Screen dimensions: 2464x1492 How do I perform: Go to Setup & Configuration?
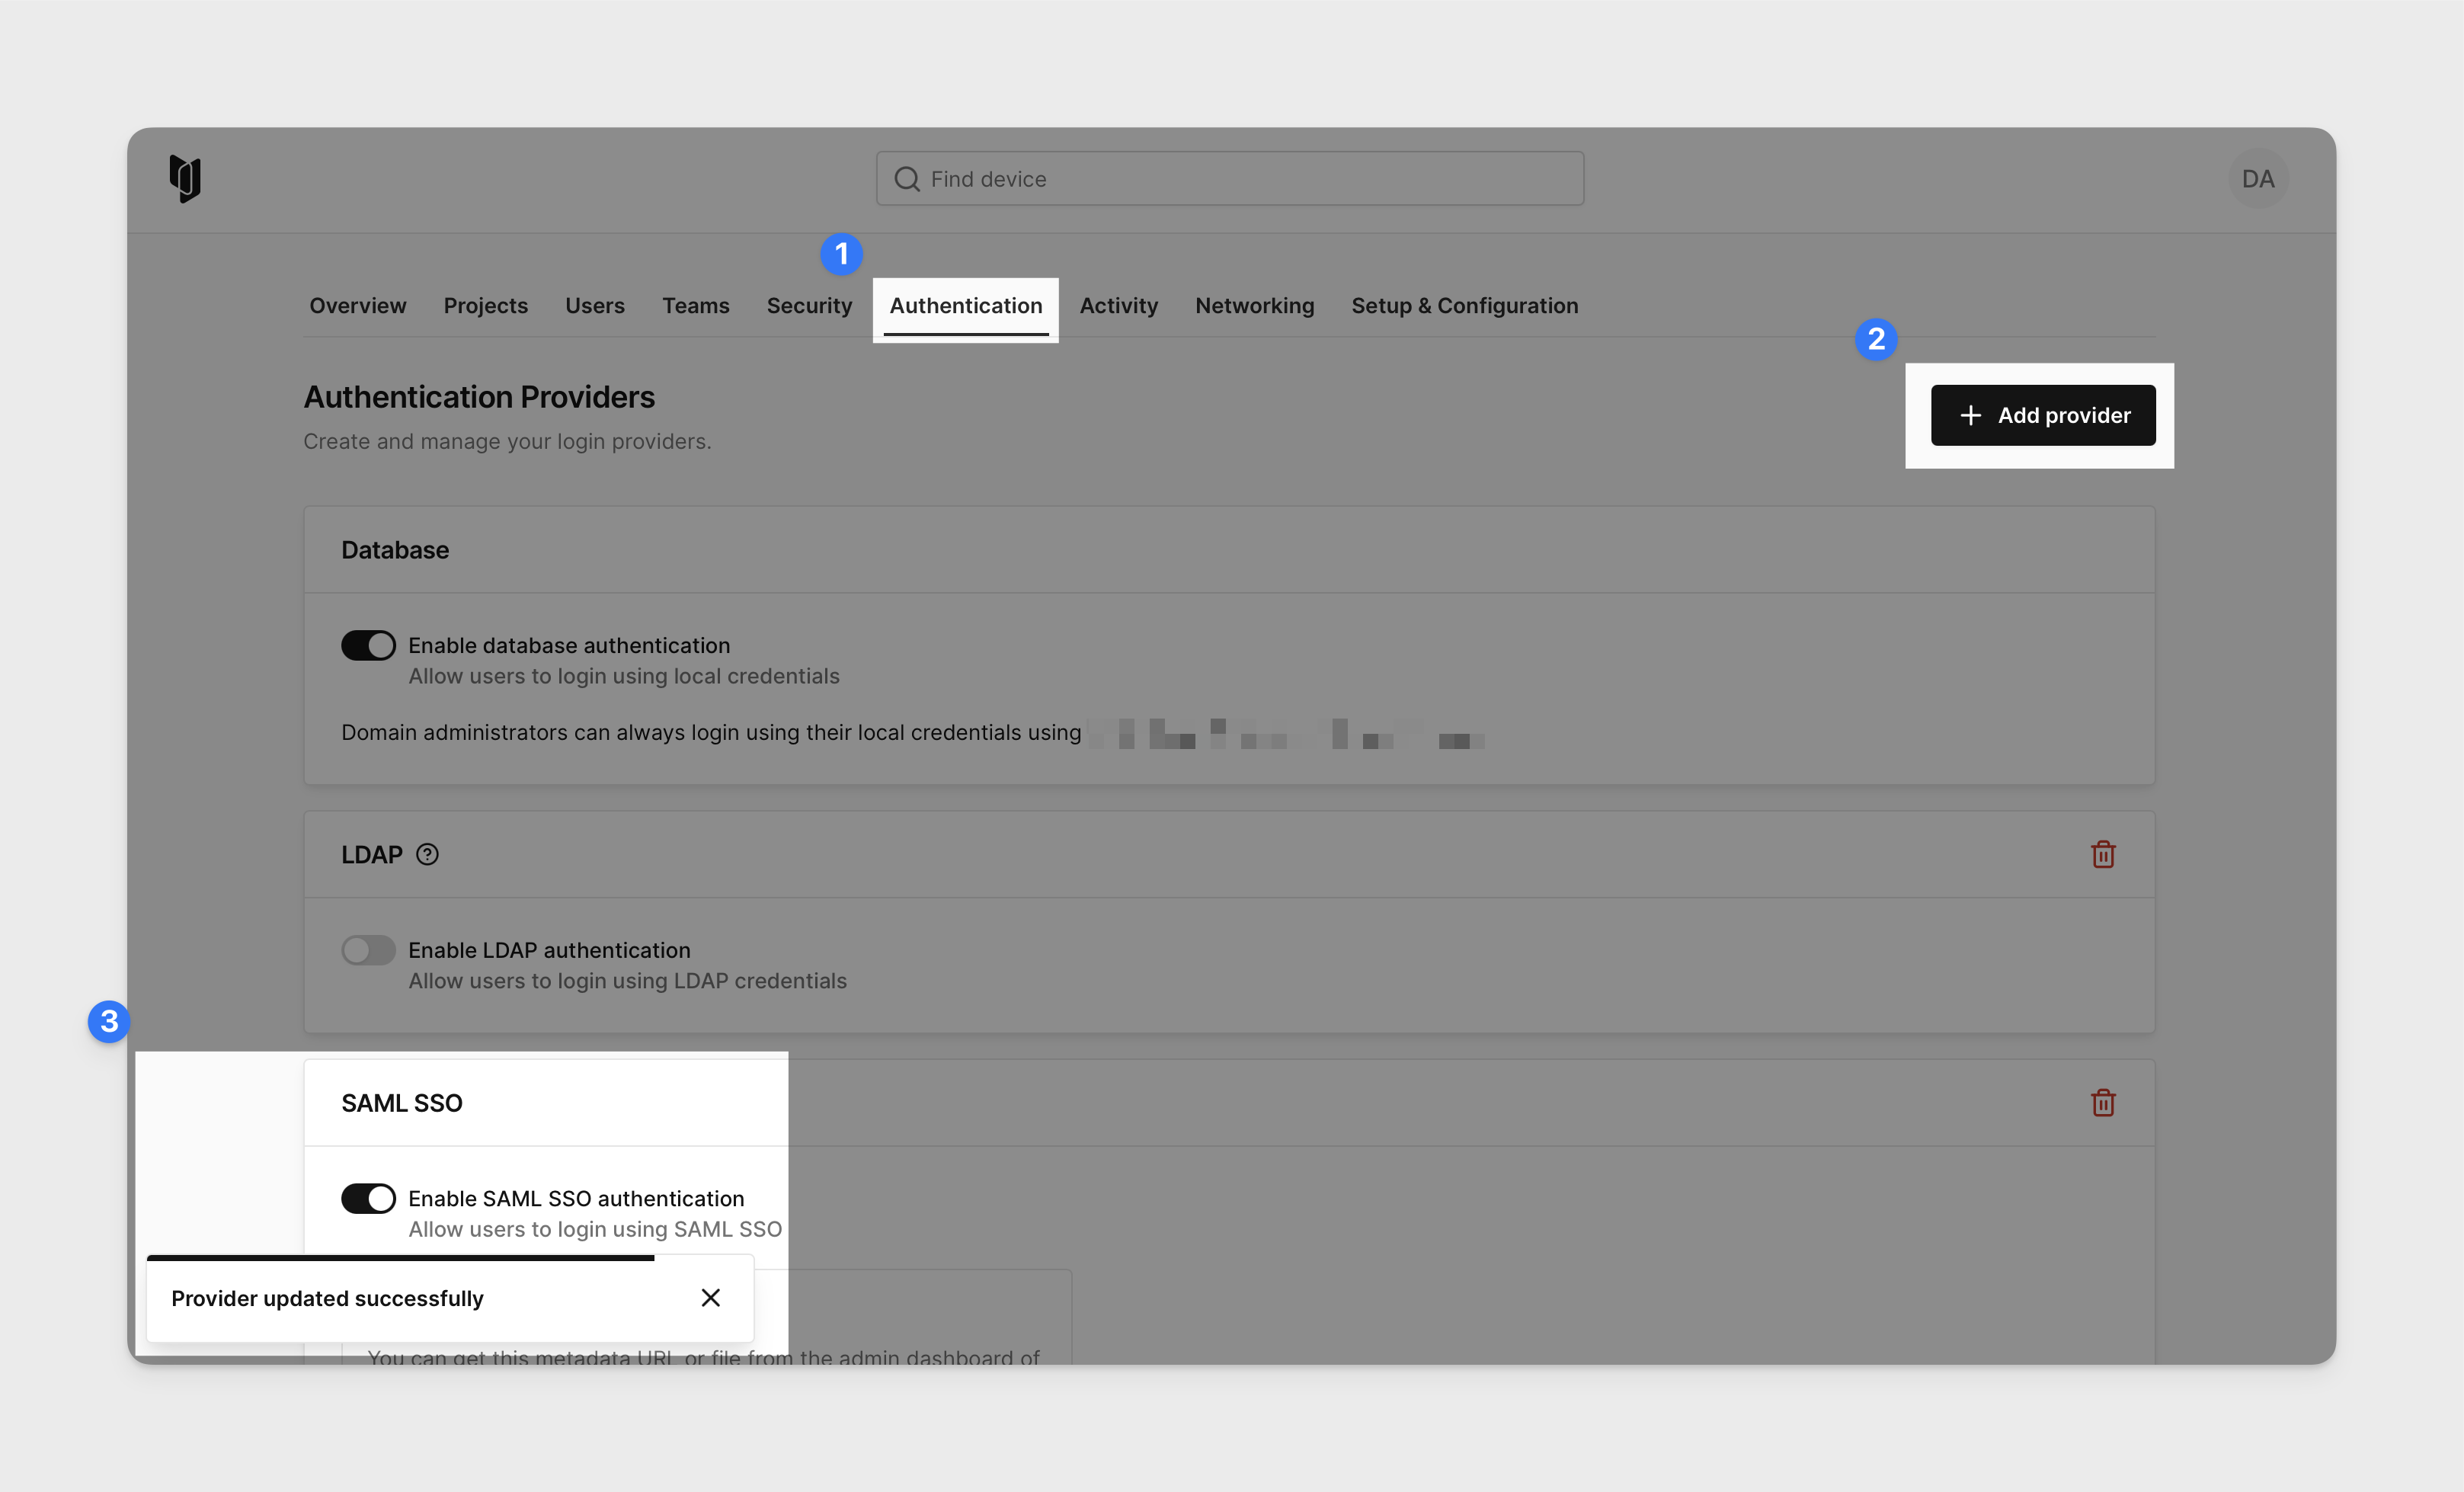(x=1464, y=306)
